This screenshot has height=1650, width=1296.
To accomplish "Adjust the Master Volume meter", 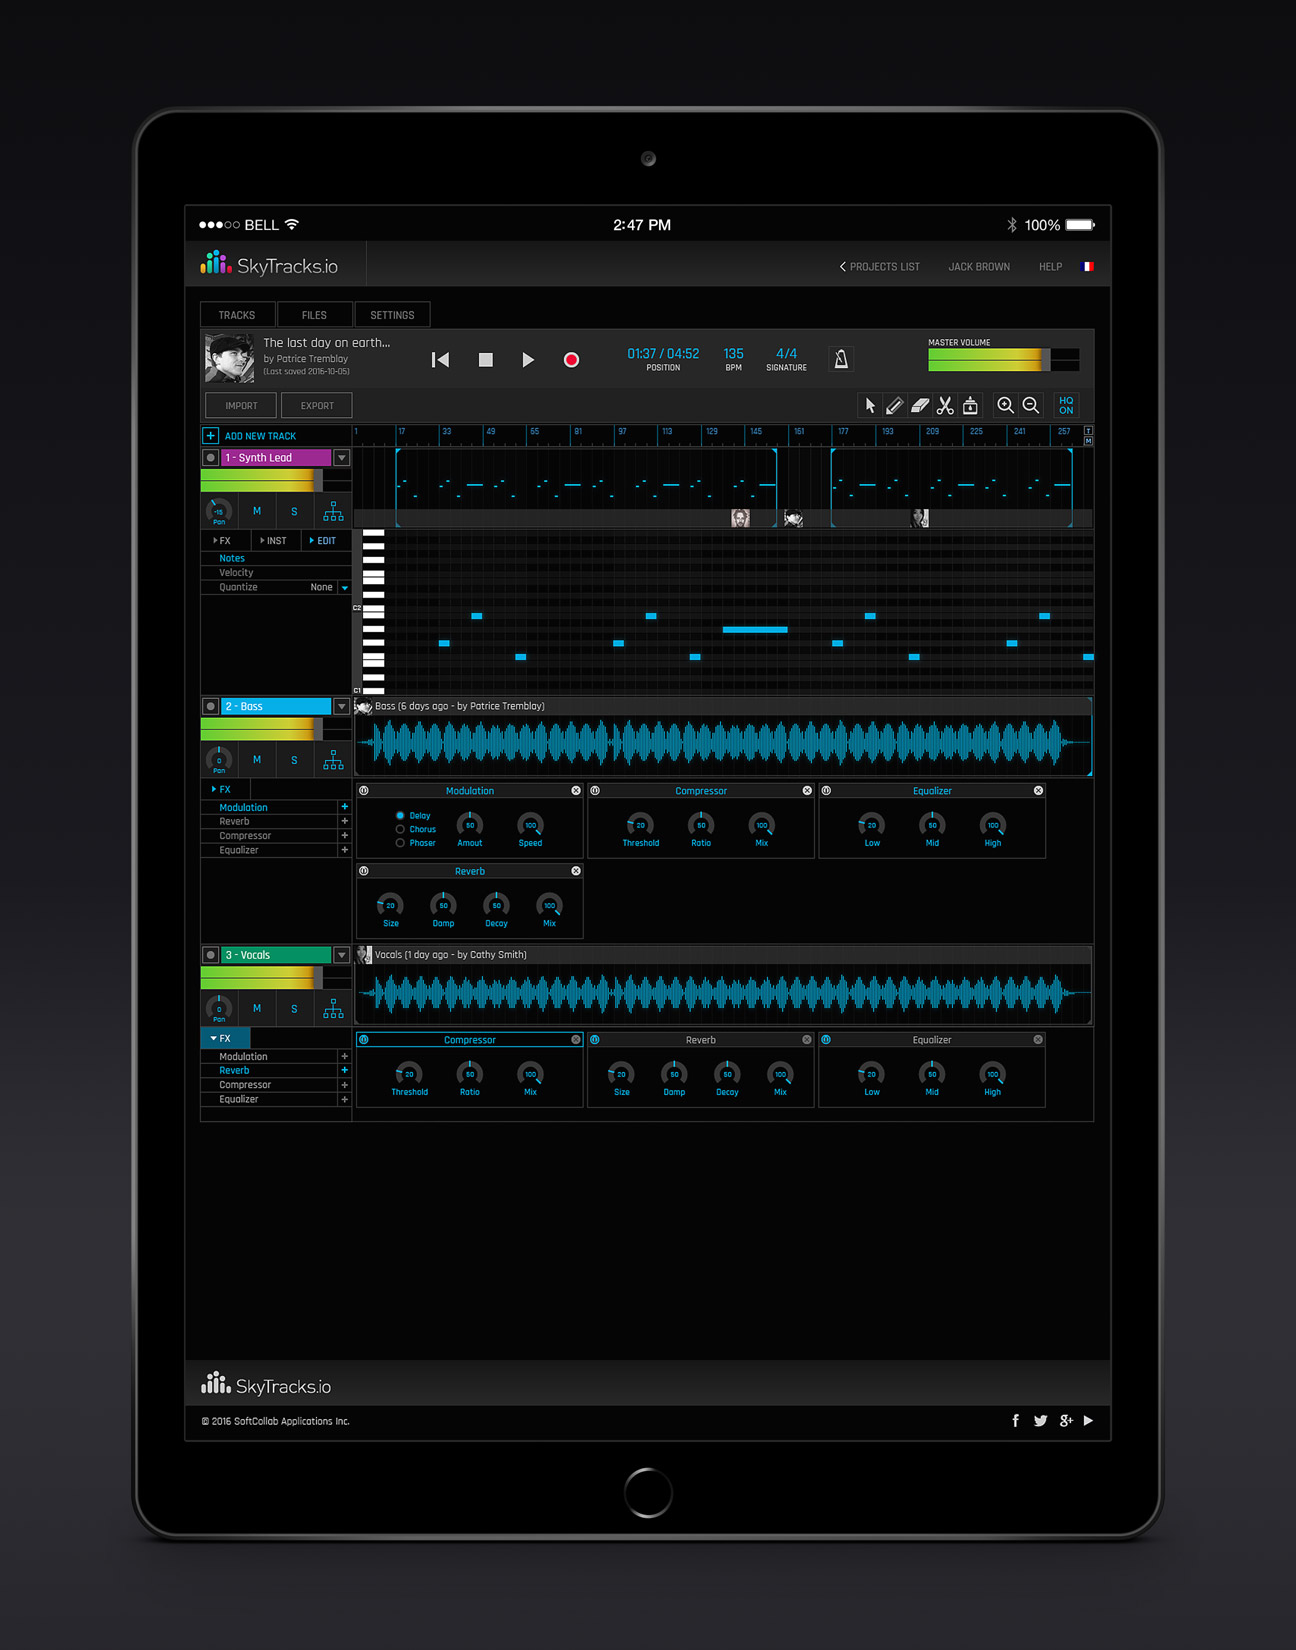I will [x=1003, y=360].
